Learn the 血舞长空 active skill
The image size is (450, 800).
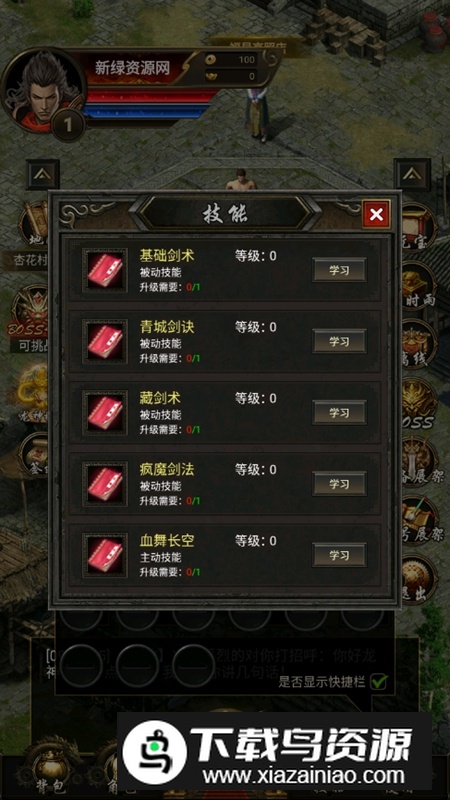pyautogui.click(x=339, y=555)
